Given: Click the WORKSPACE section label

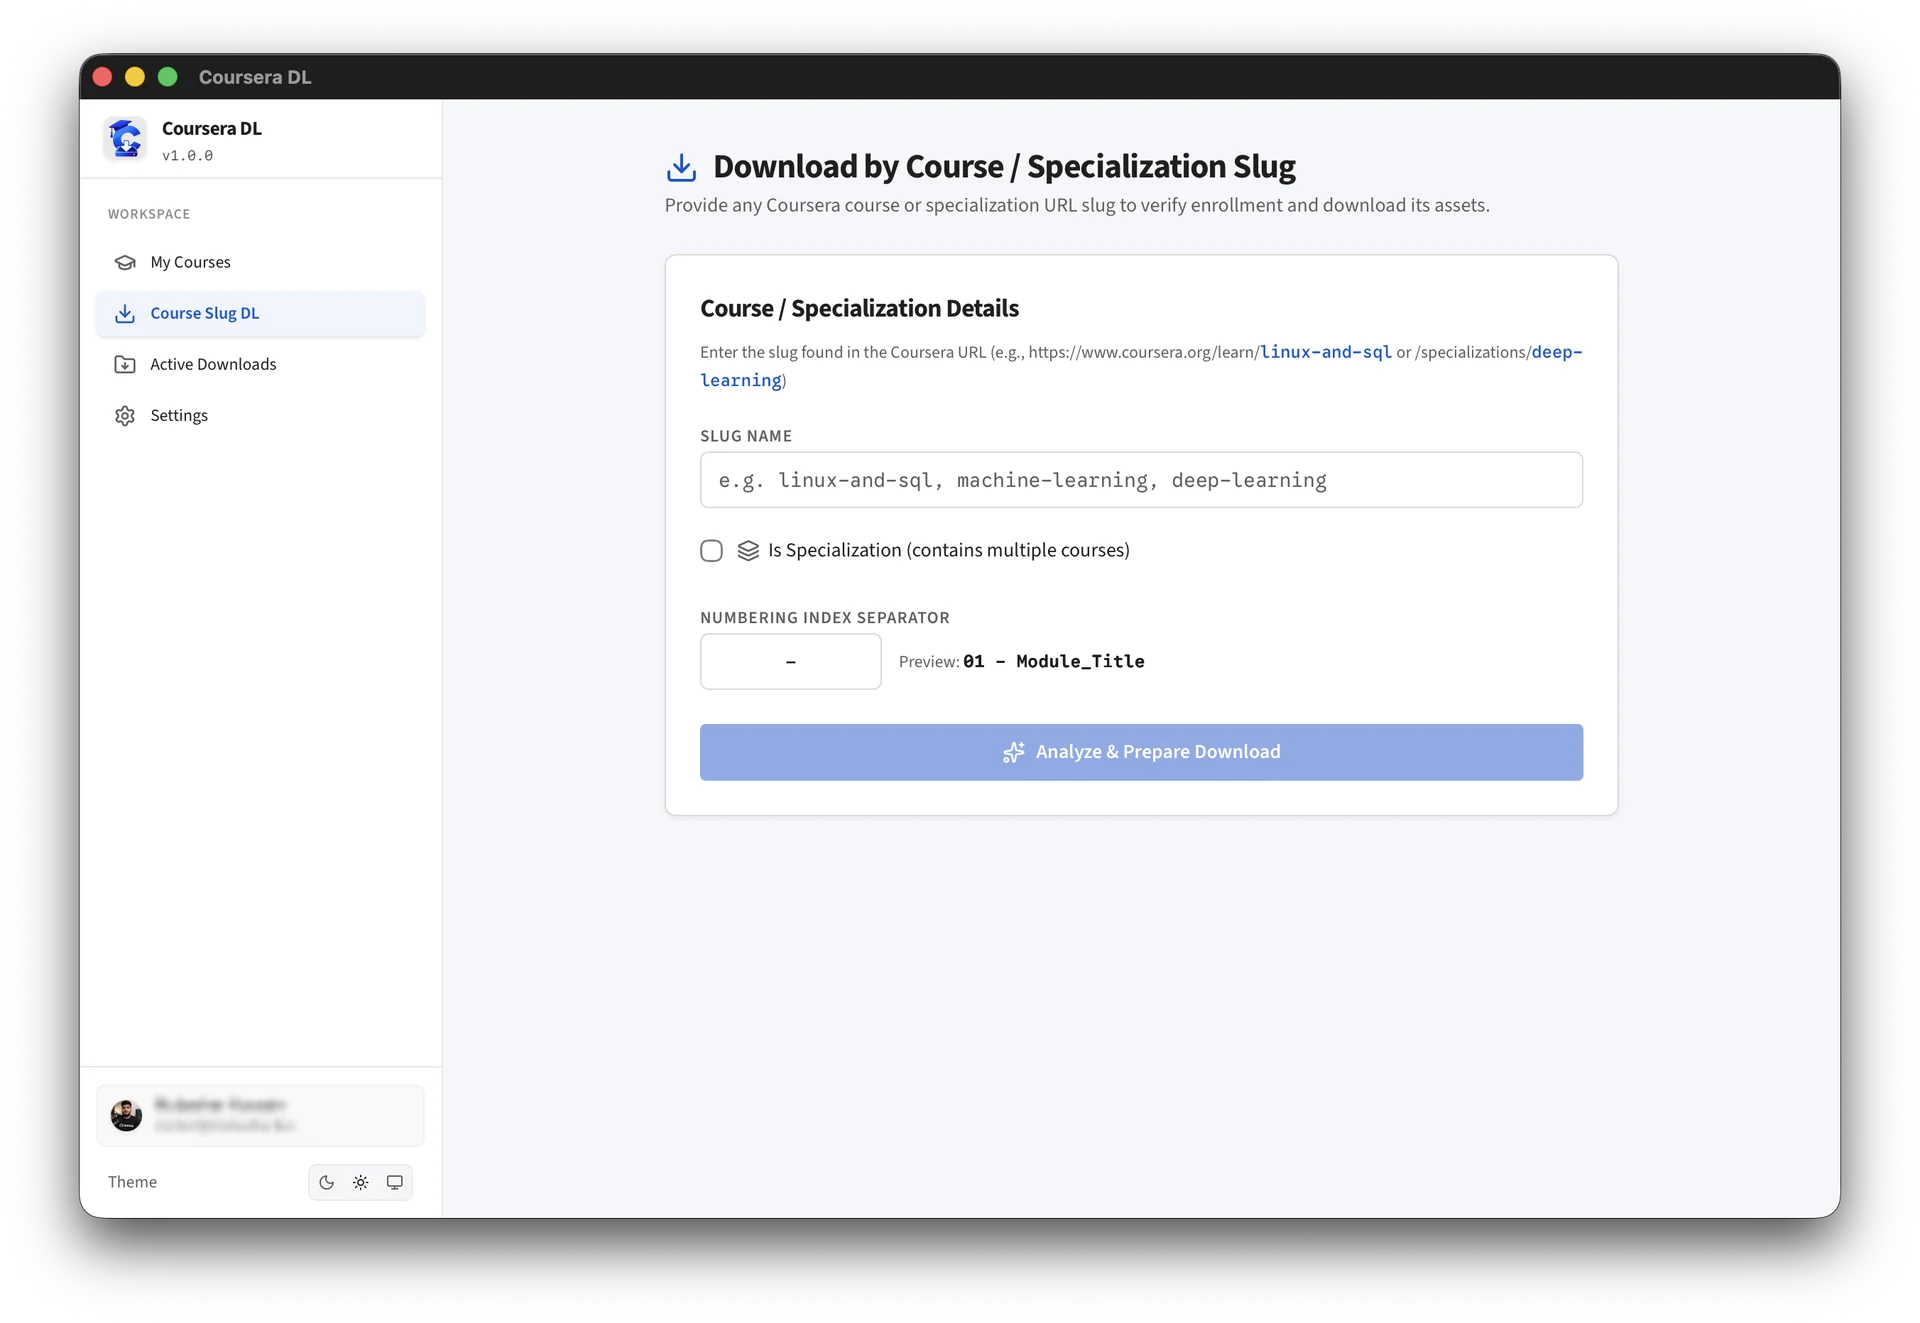Looking at the screenshot, I should pos(149,214).
